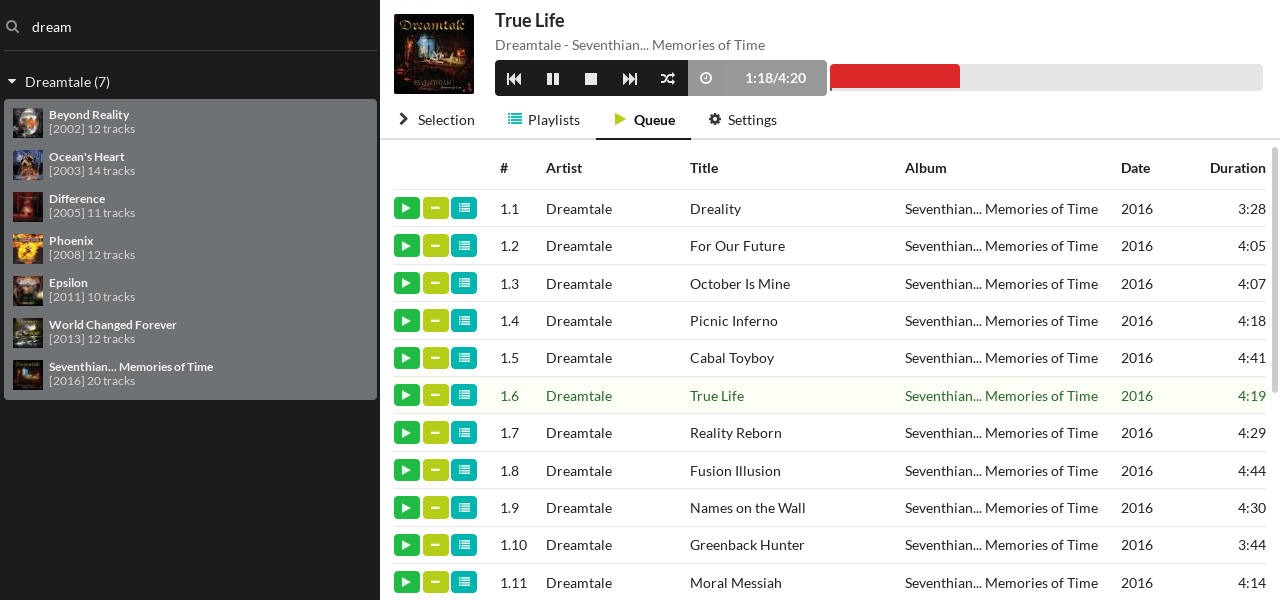The image size is (1280, 600).
Task: Click the now-playing album cover thumbnail
Action: pyautogui.click(x=434, y=53)
